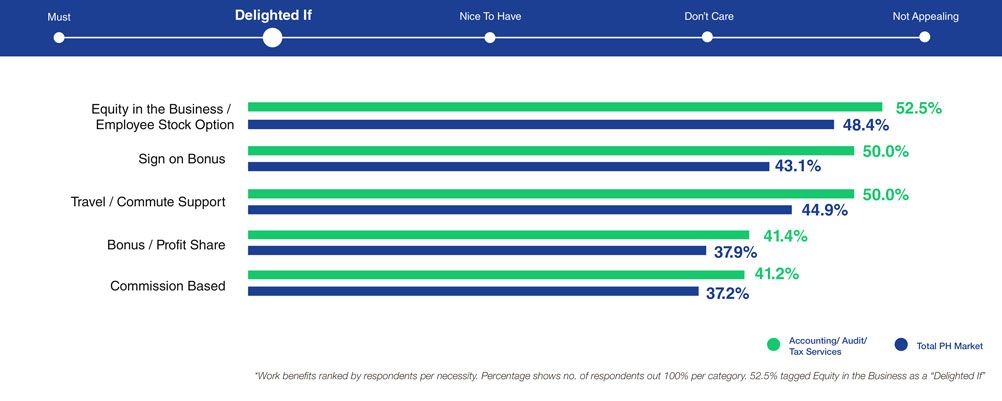Click the Must slider dot

(x=59, y=37)
